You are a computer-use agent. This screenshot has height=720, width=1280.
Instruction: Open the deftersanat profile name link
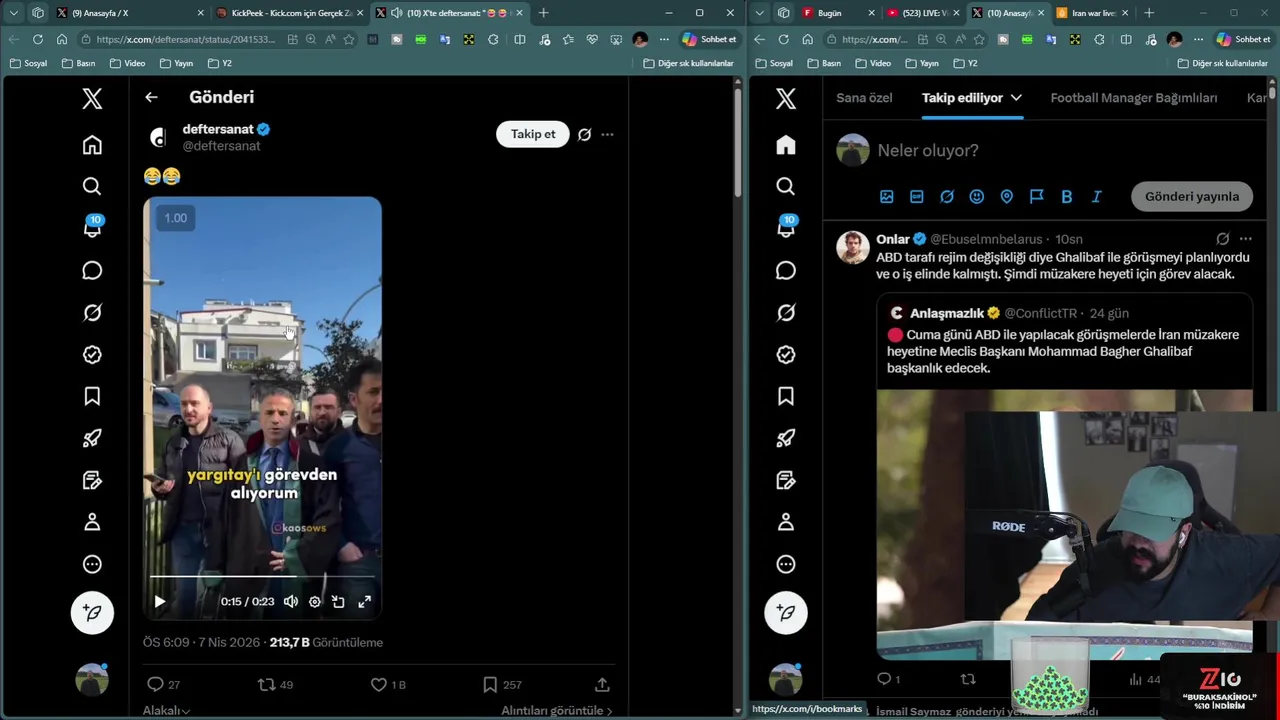pos(217,129)
